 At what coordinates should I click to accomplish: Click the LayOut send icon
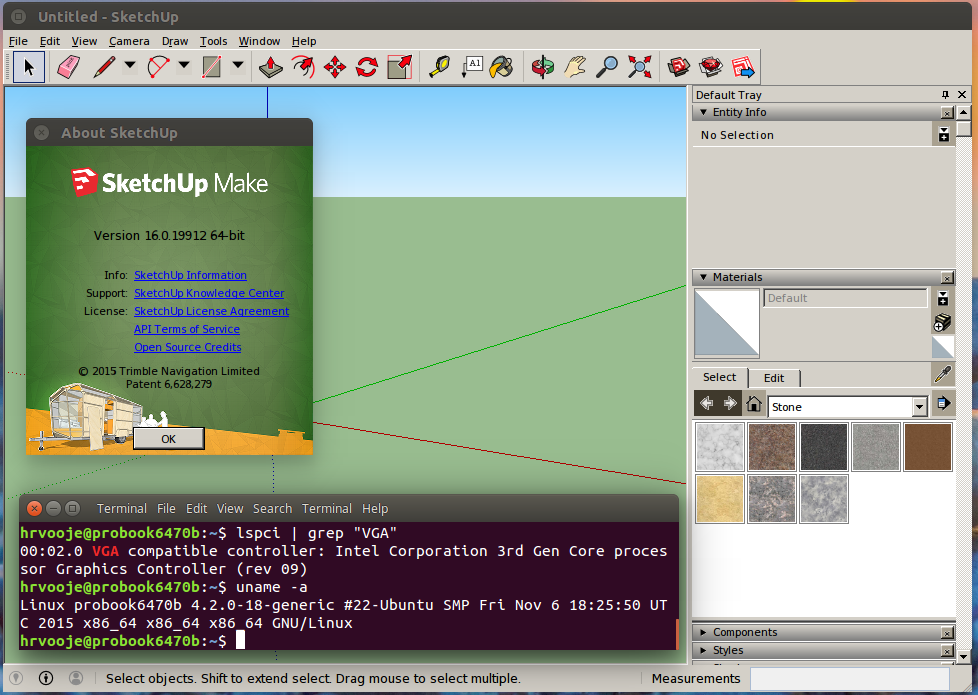click(743, 67)
